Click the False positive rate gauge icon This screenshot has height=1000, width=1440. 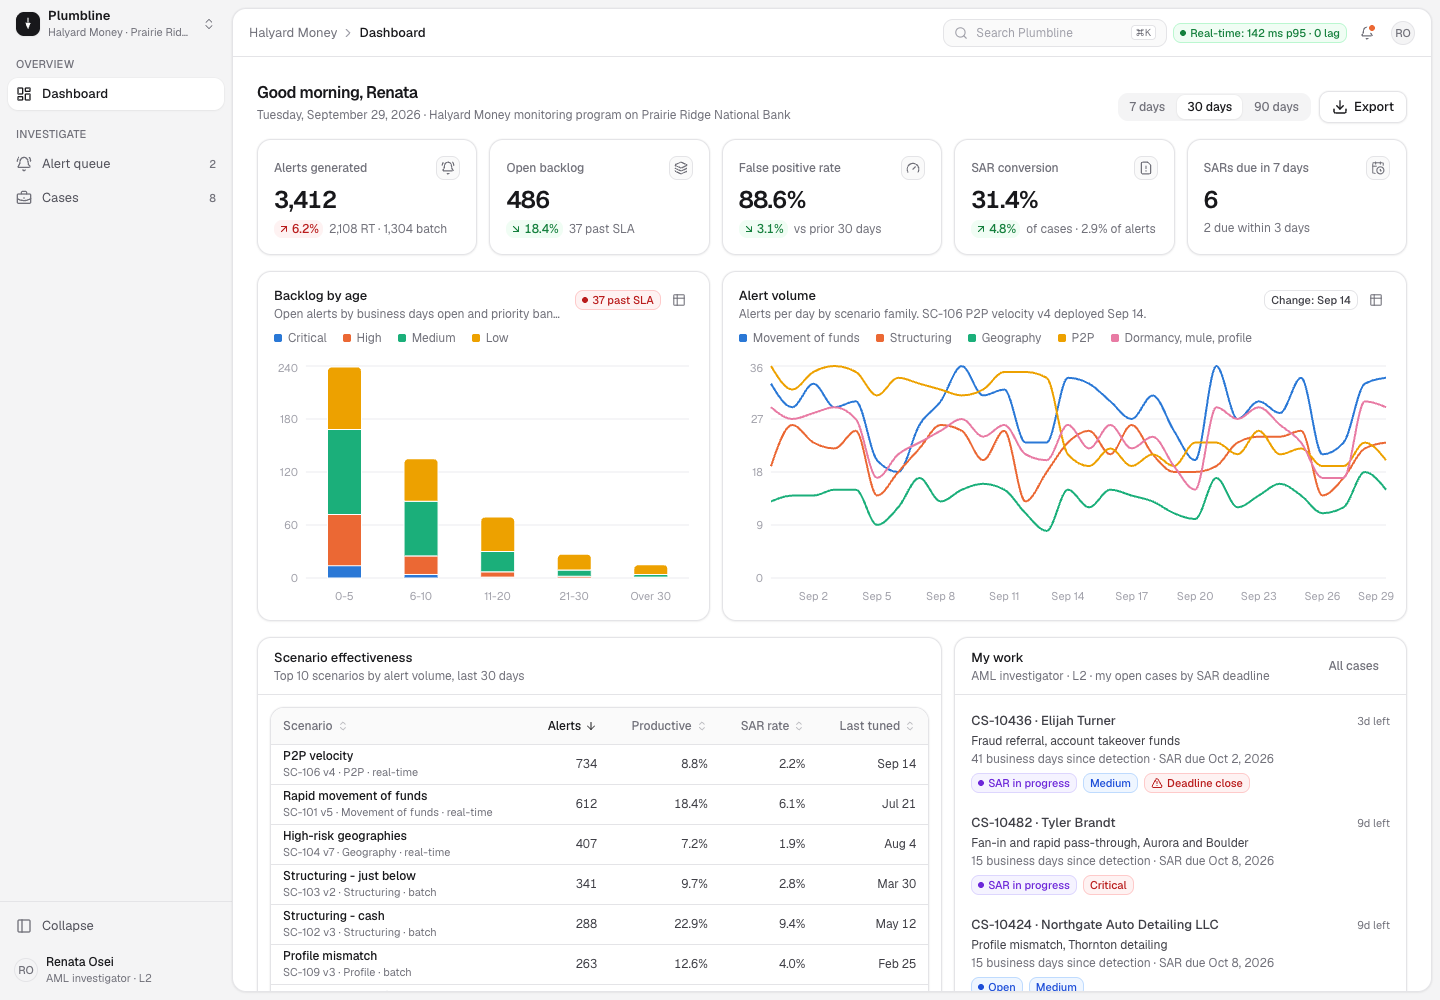pyautogui.click(x=913, y=168)
